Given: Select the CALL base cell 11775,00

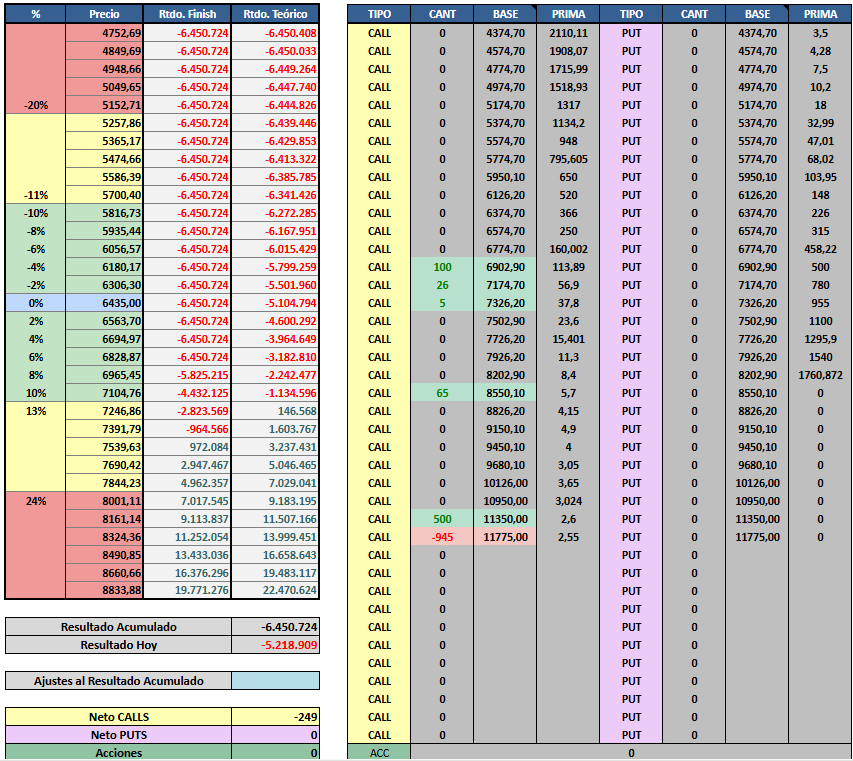Looking at the screenshot, I should (505, 537).
